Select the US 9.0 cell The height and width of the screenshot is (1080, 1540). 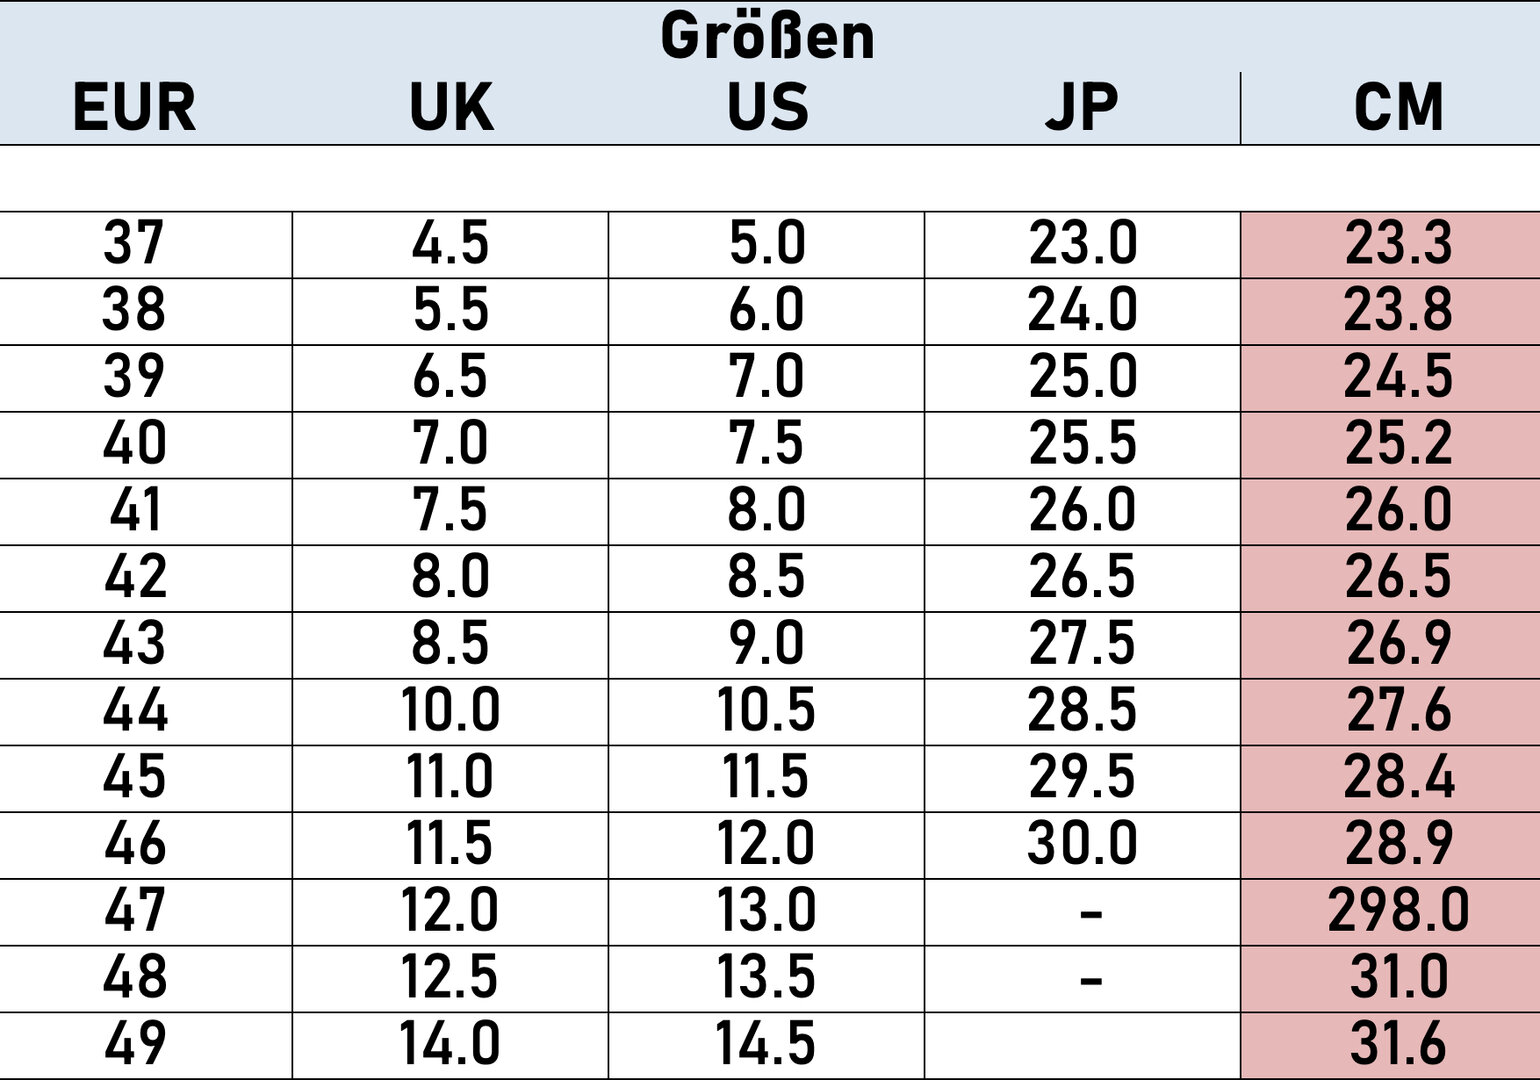point(766,645)
